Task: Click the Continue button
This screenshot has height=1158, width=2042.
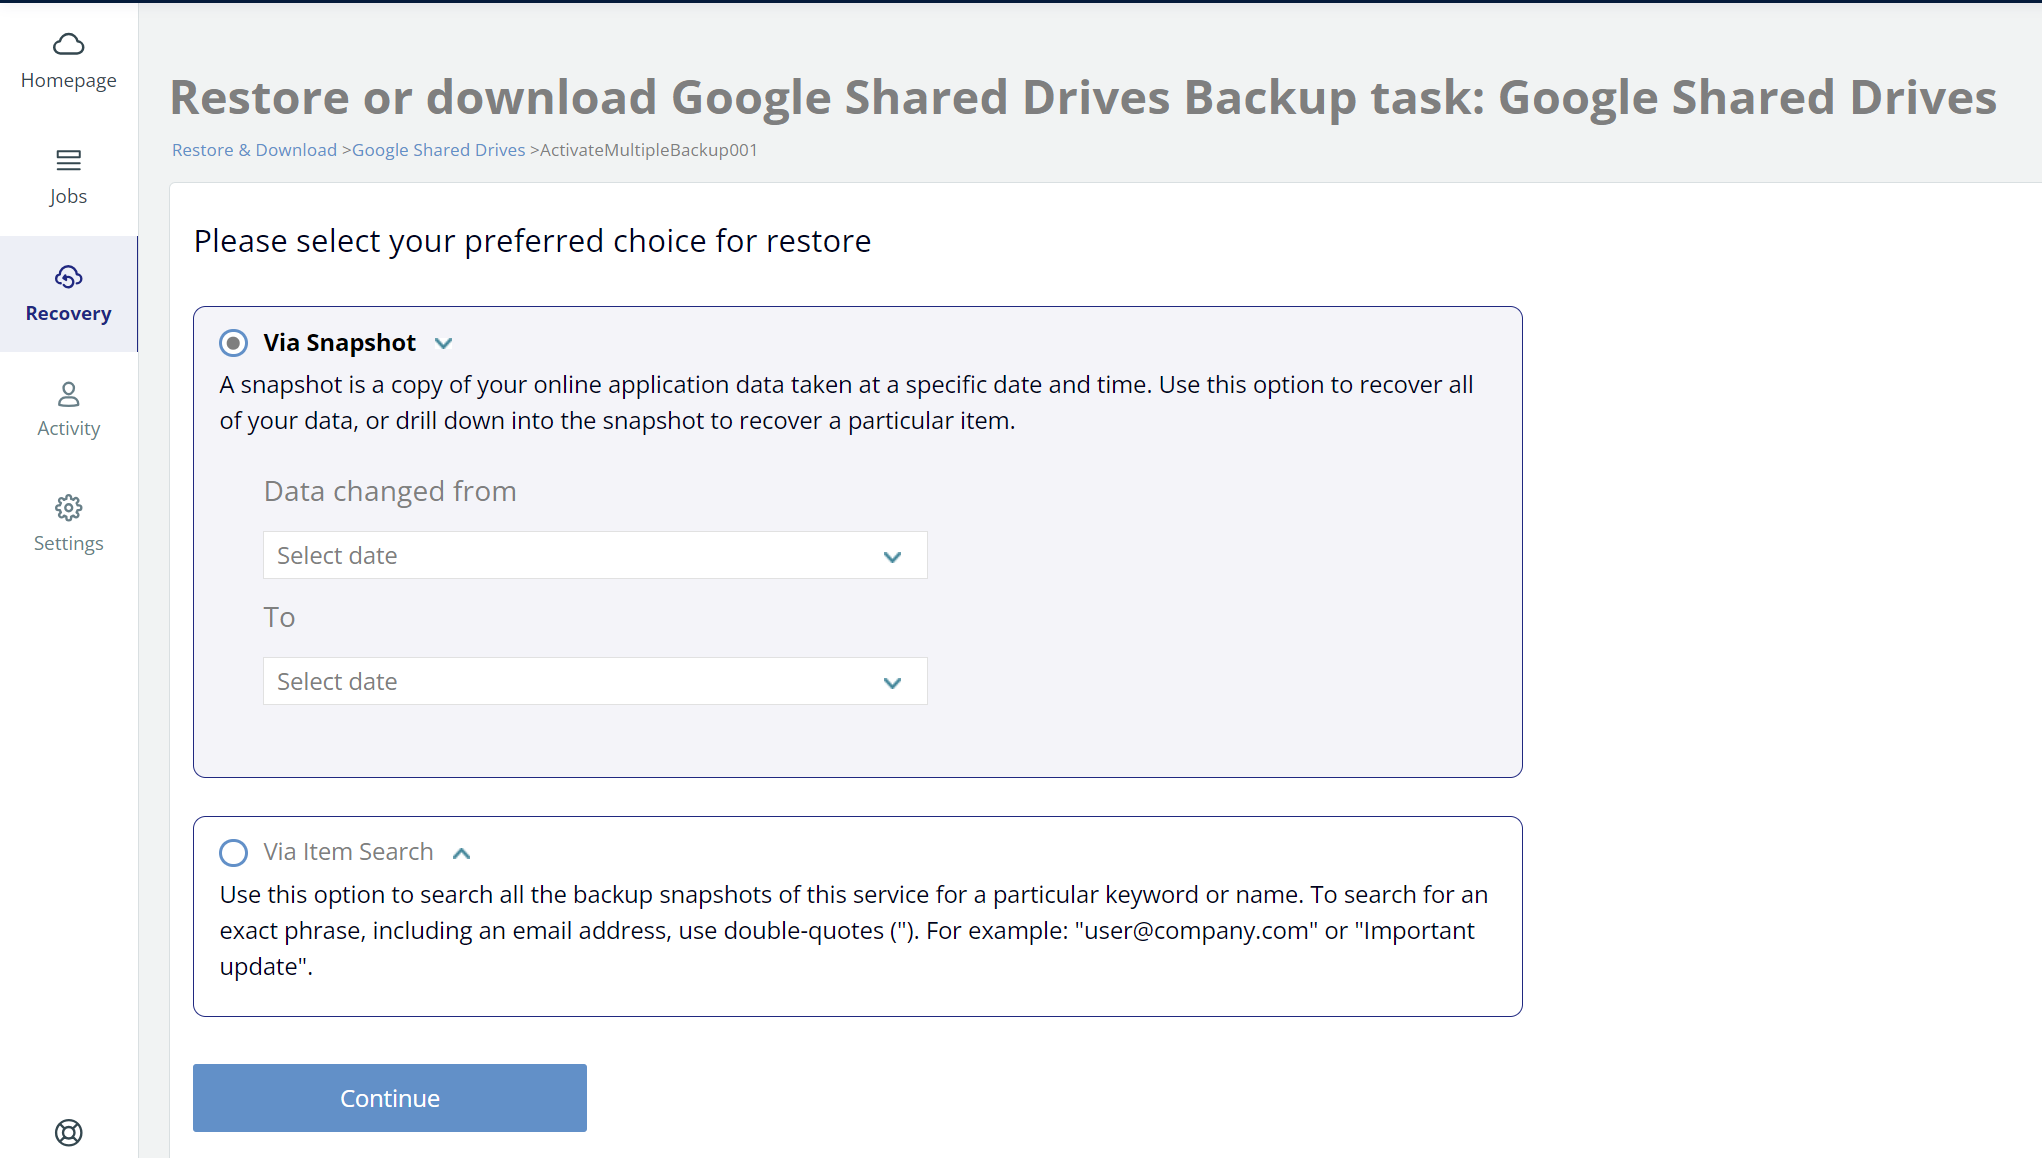Action: coord(390,1098)
